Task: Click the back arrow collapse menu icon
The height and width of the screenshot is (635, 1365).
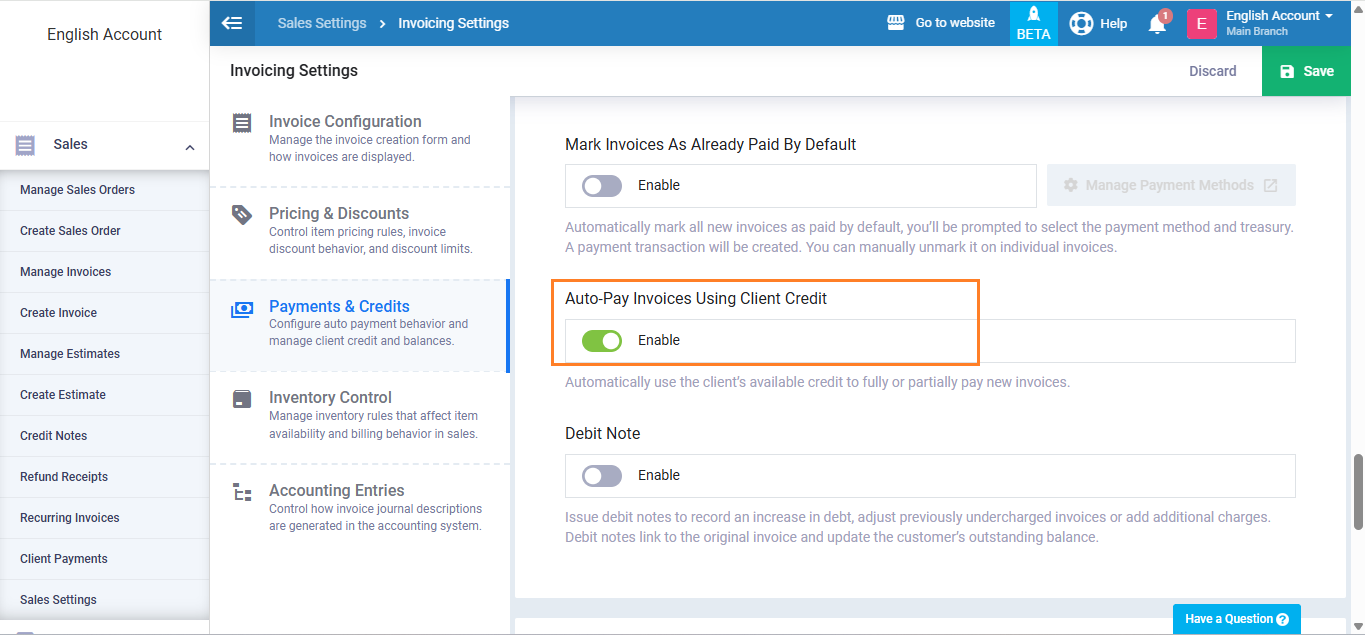Action: [232, 23]
